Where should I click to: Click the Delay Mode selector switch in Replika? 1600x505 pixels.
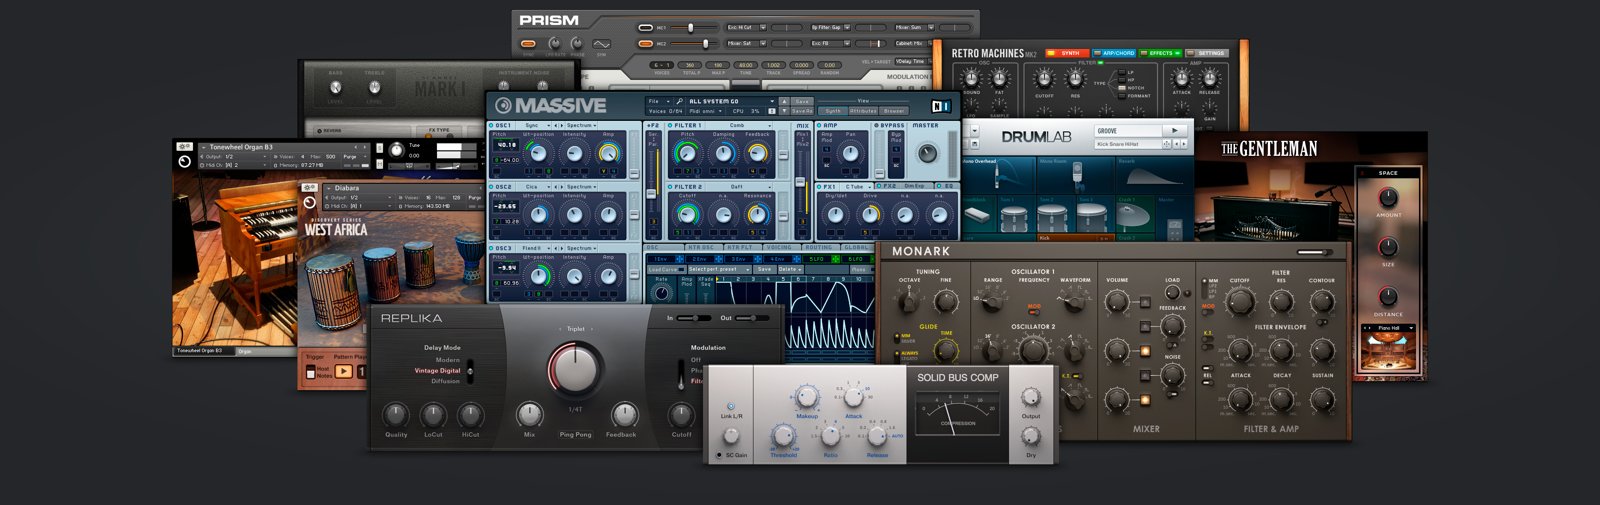click(470, 370)
